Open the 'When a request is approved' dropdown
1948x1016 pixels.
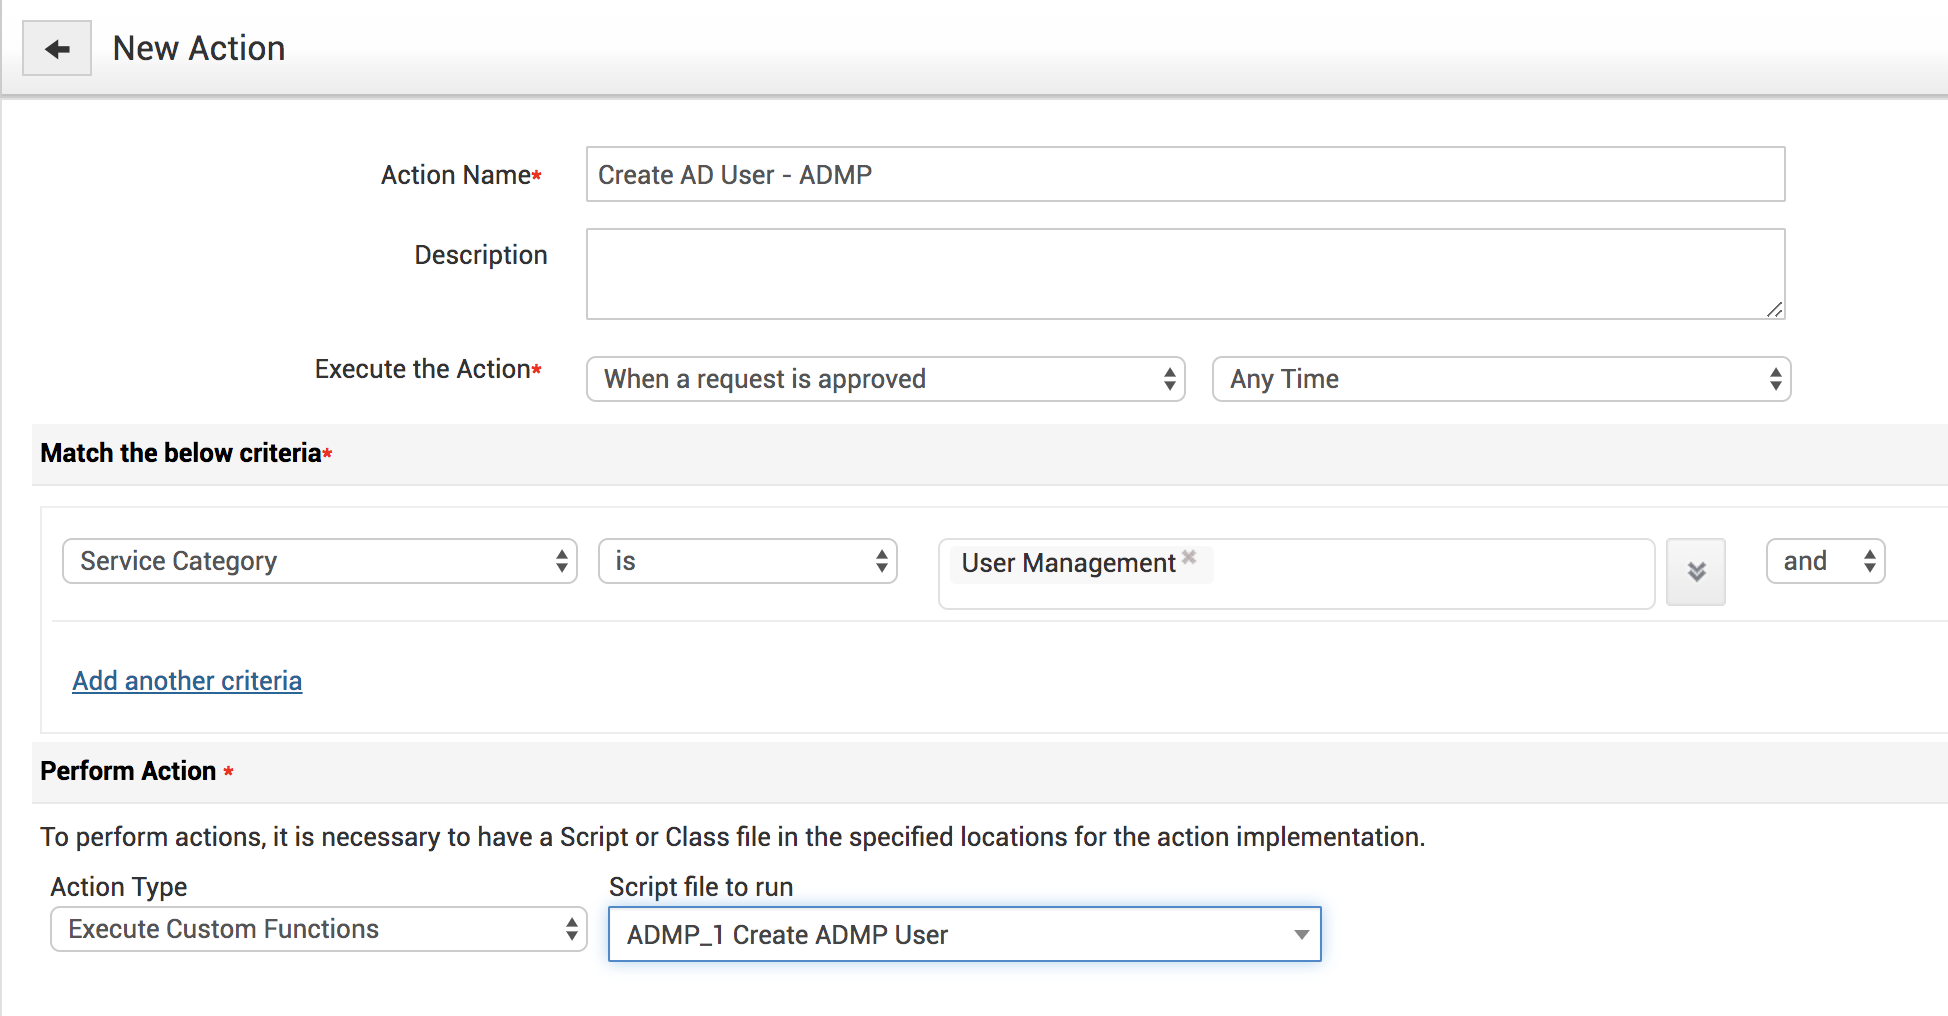tap(885, 379)
